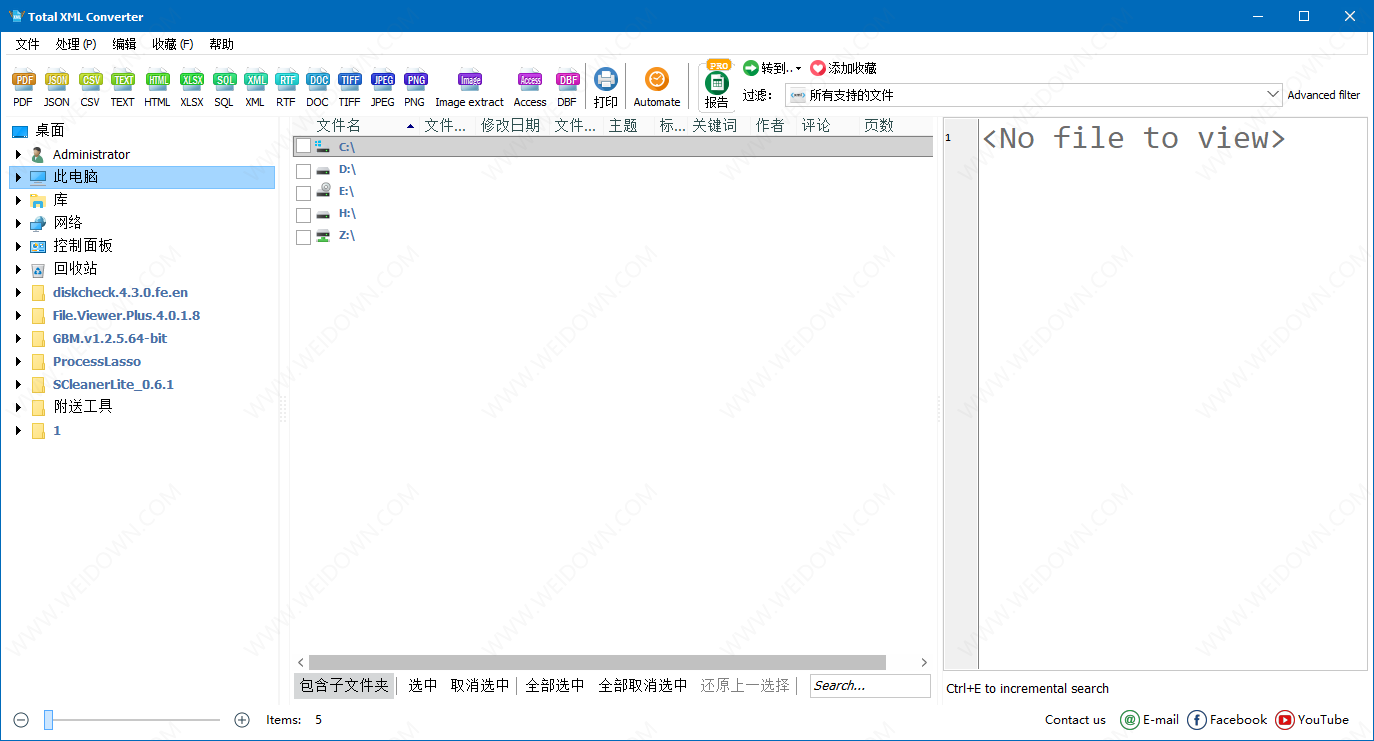
Task: Toggle the include subfolders option
Action: pos(344,685)
